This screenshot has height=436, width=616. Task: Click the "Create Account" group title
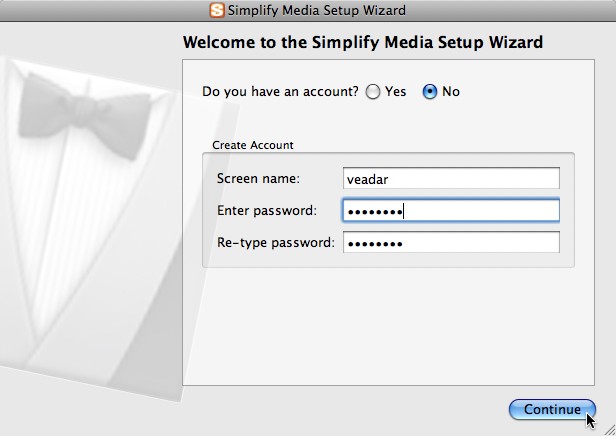(253, 145)
